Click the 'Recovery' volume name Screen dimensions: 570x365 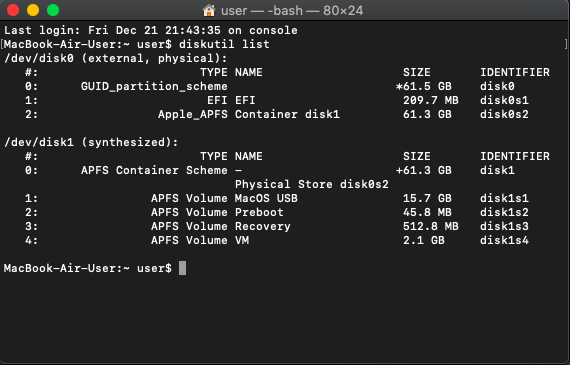pyautogui.click(x=262, y=226)
